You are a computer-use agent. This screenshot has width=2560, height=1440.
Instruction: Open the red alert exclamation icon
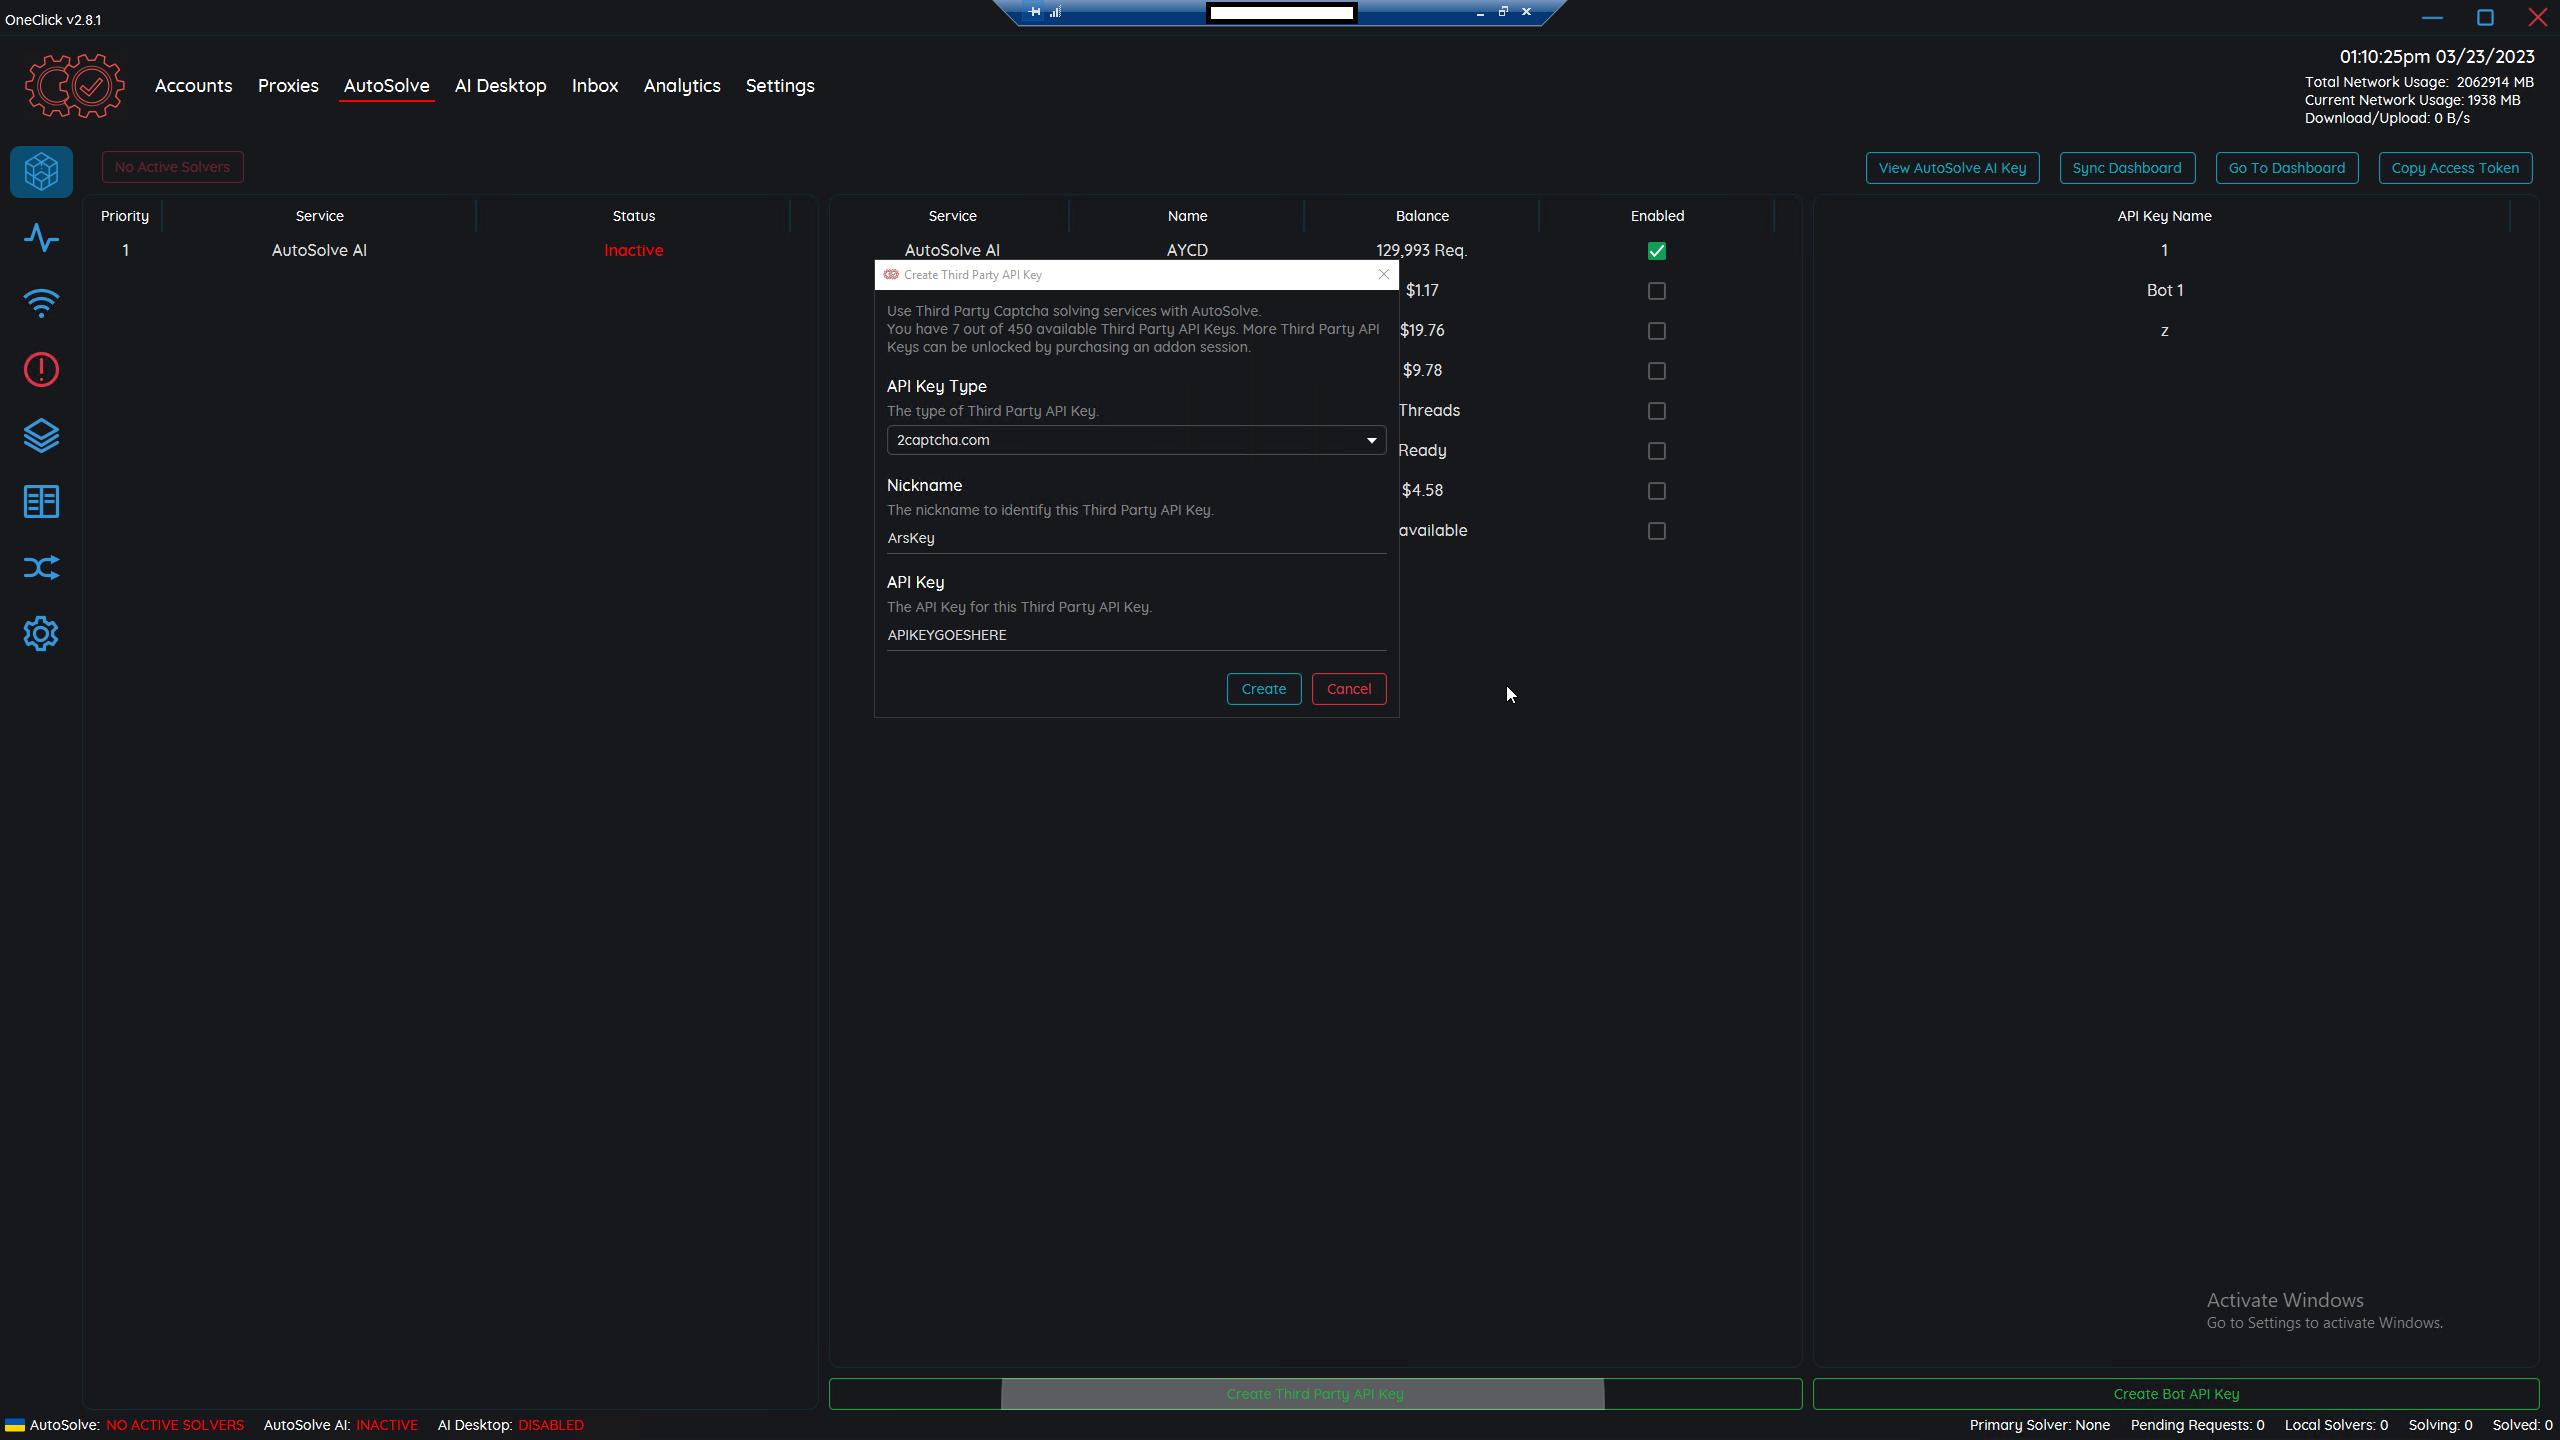pos(41,370)
